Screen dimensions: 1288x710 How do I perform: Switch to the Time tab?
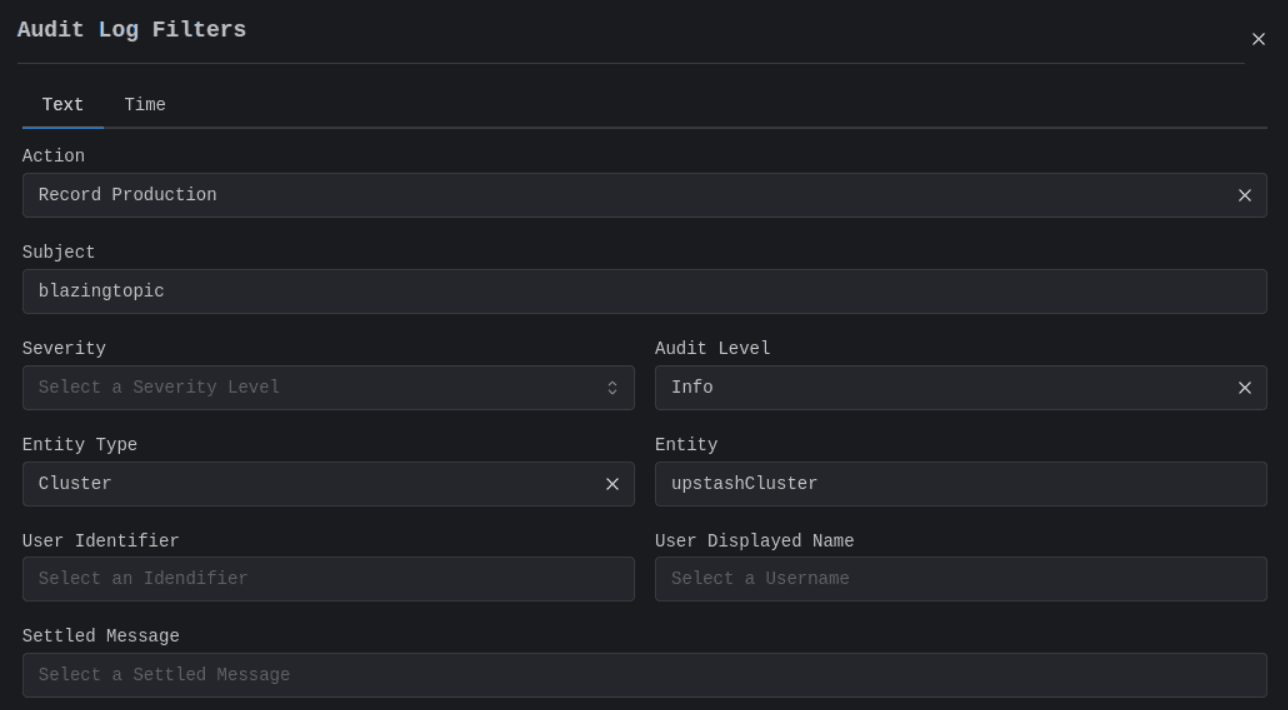[145, 105]
